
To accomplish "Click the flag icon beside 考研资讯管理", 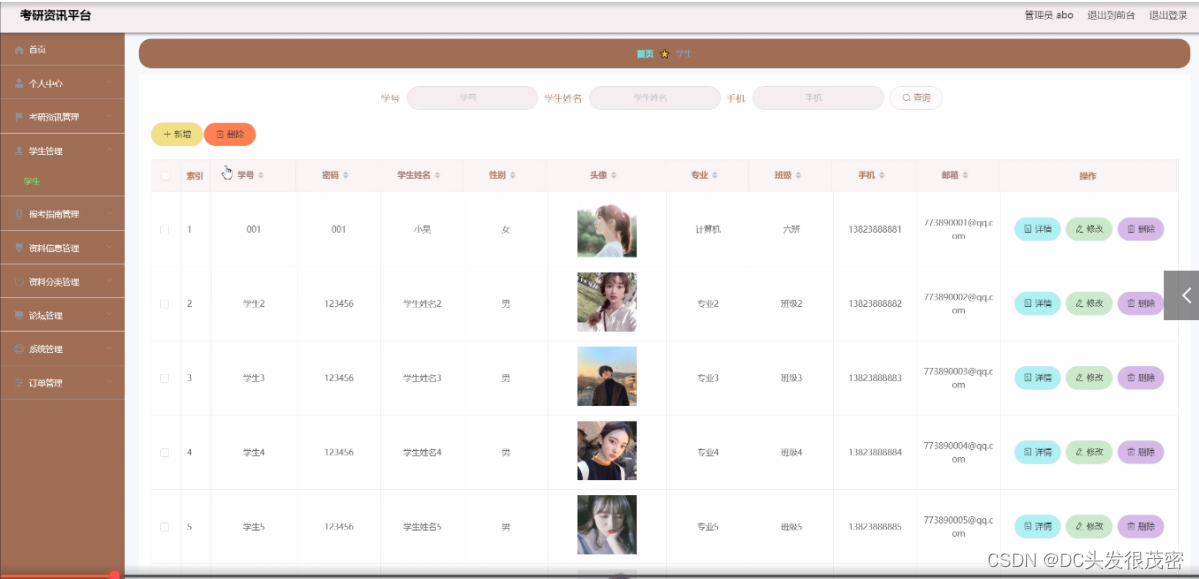I will [19, 117].
